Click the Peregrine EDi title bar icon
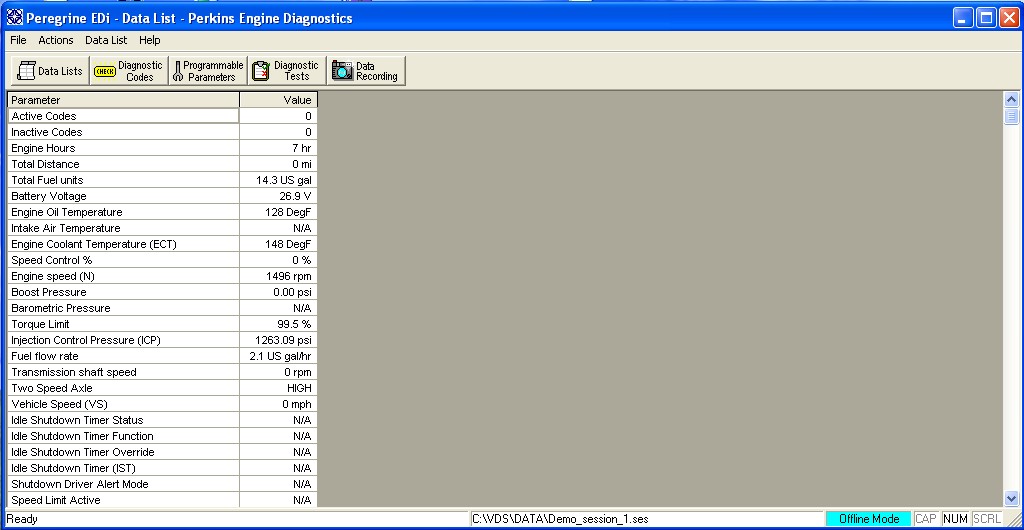The height and width of the screenshot is (530, 1024). pyautogui.click(x=14, y=18)
